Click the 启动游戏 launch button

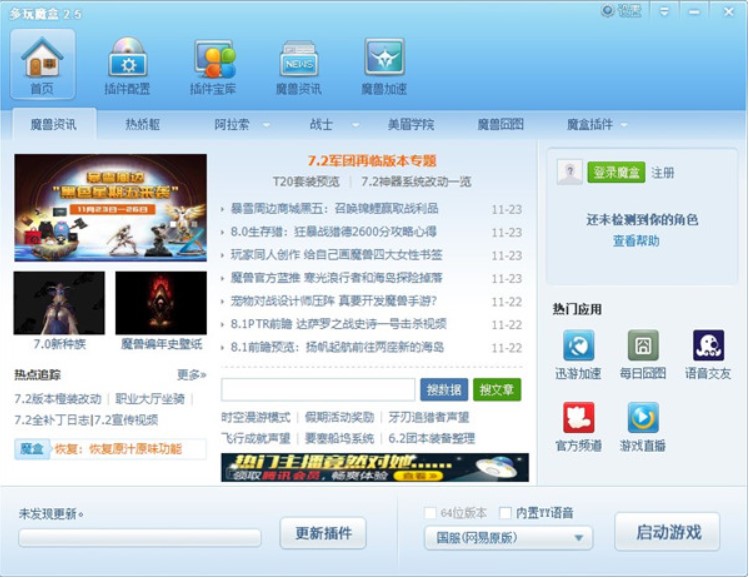click(667, 532)
